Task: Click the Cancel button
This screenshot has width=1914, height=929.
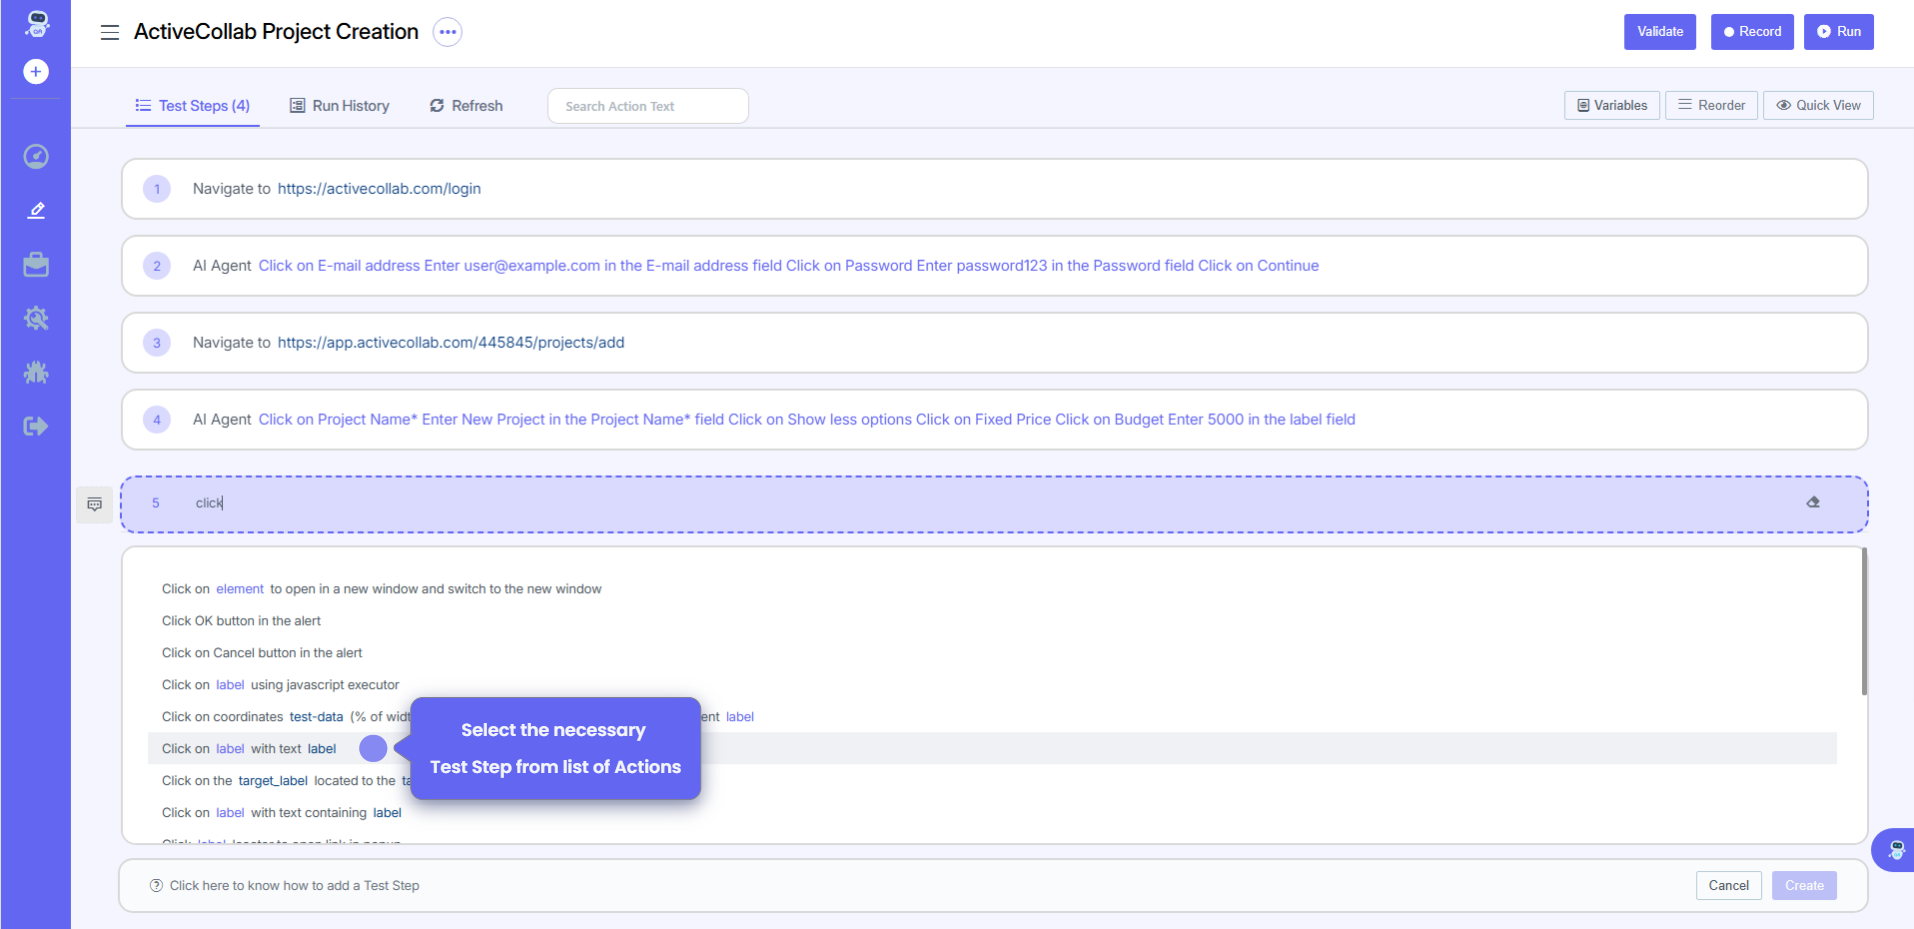Action: point(1728,886)
